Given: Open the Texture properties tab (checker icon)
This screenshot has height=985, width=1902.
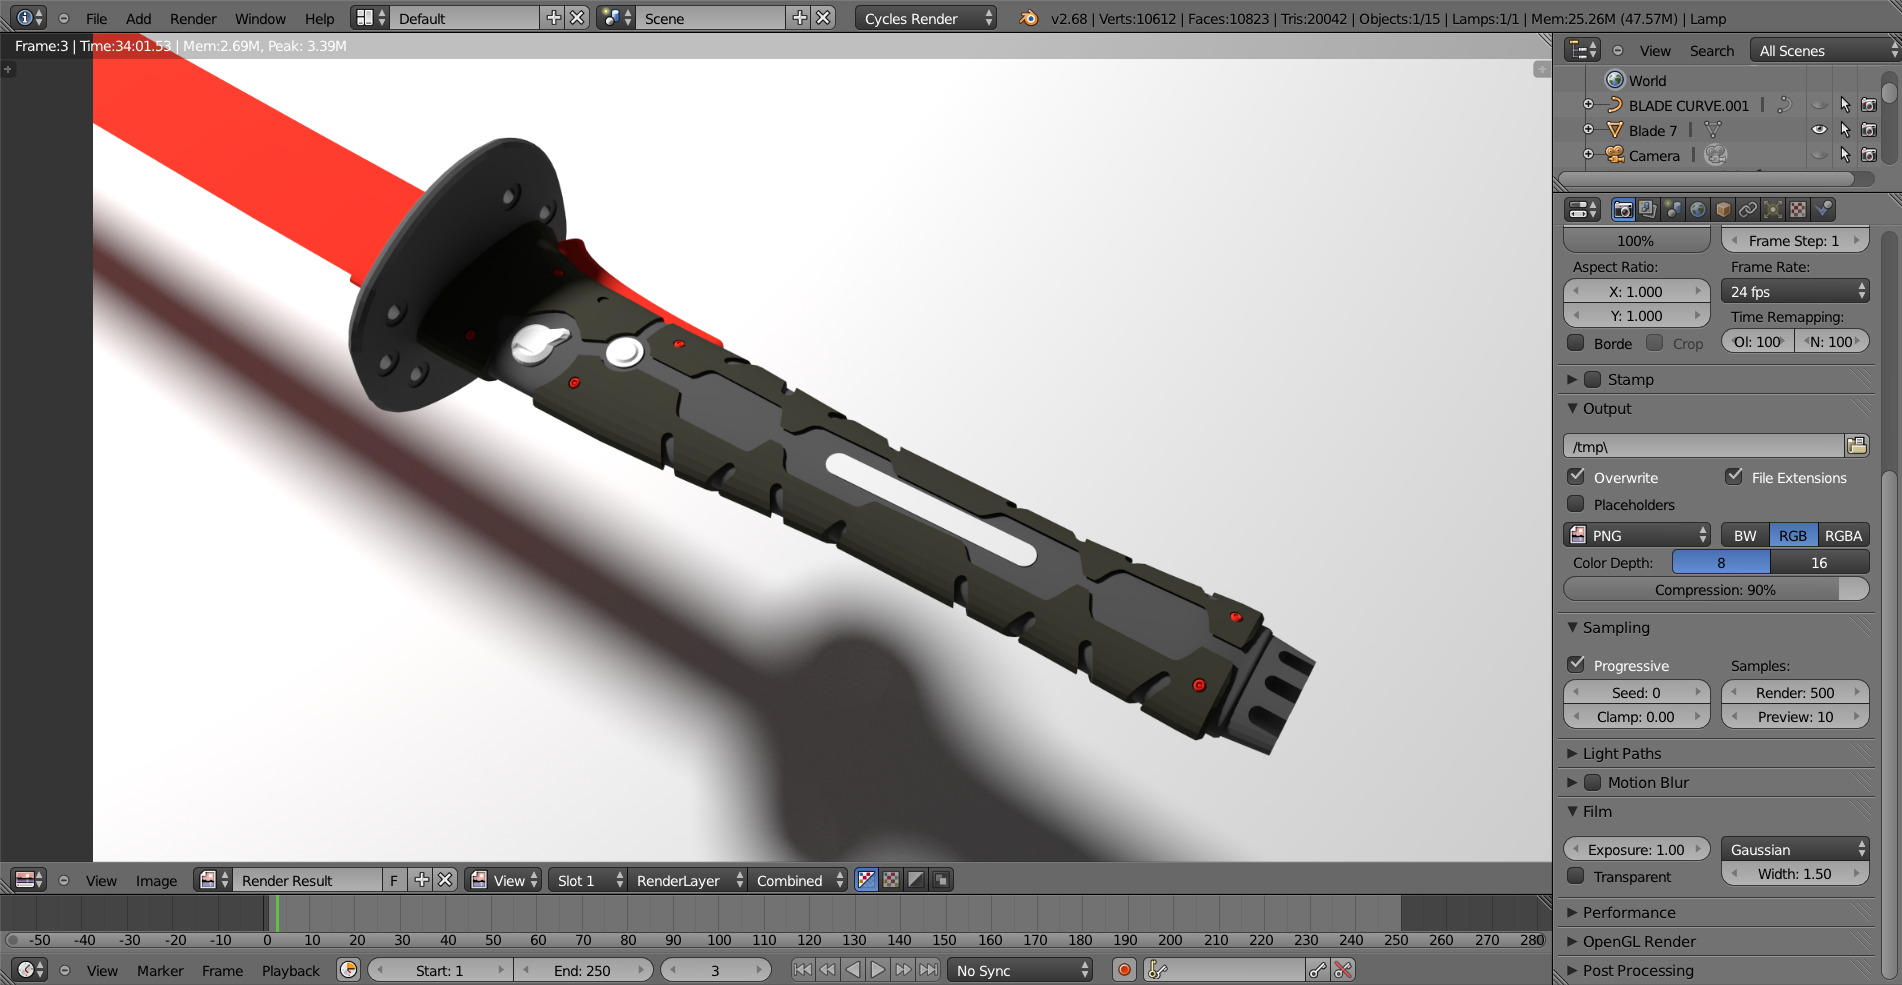Looking at the screenshot, I should click(x=1798, y=209).
